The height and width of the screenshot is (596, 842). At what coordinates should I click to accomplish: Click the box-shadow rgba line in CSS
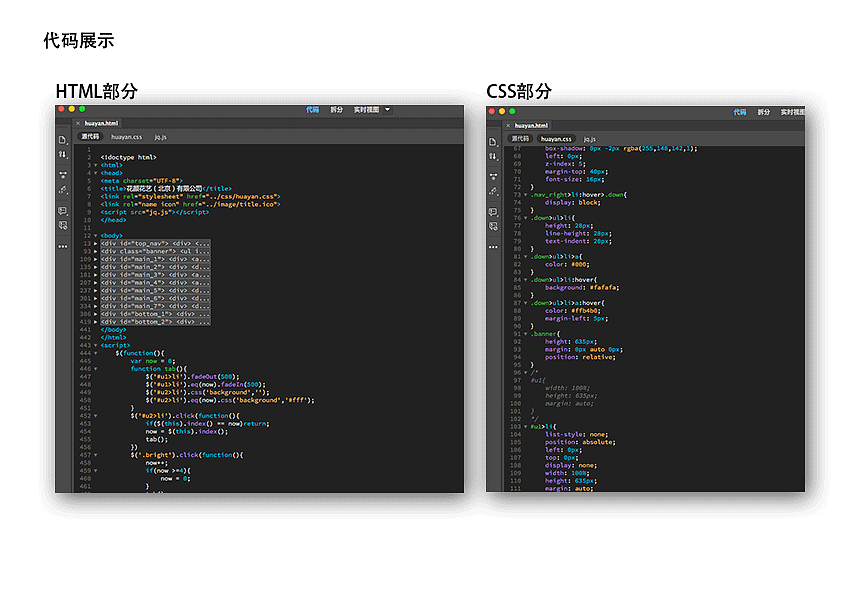pyautogui.click(x=621, y=148)
